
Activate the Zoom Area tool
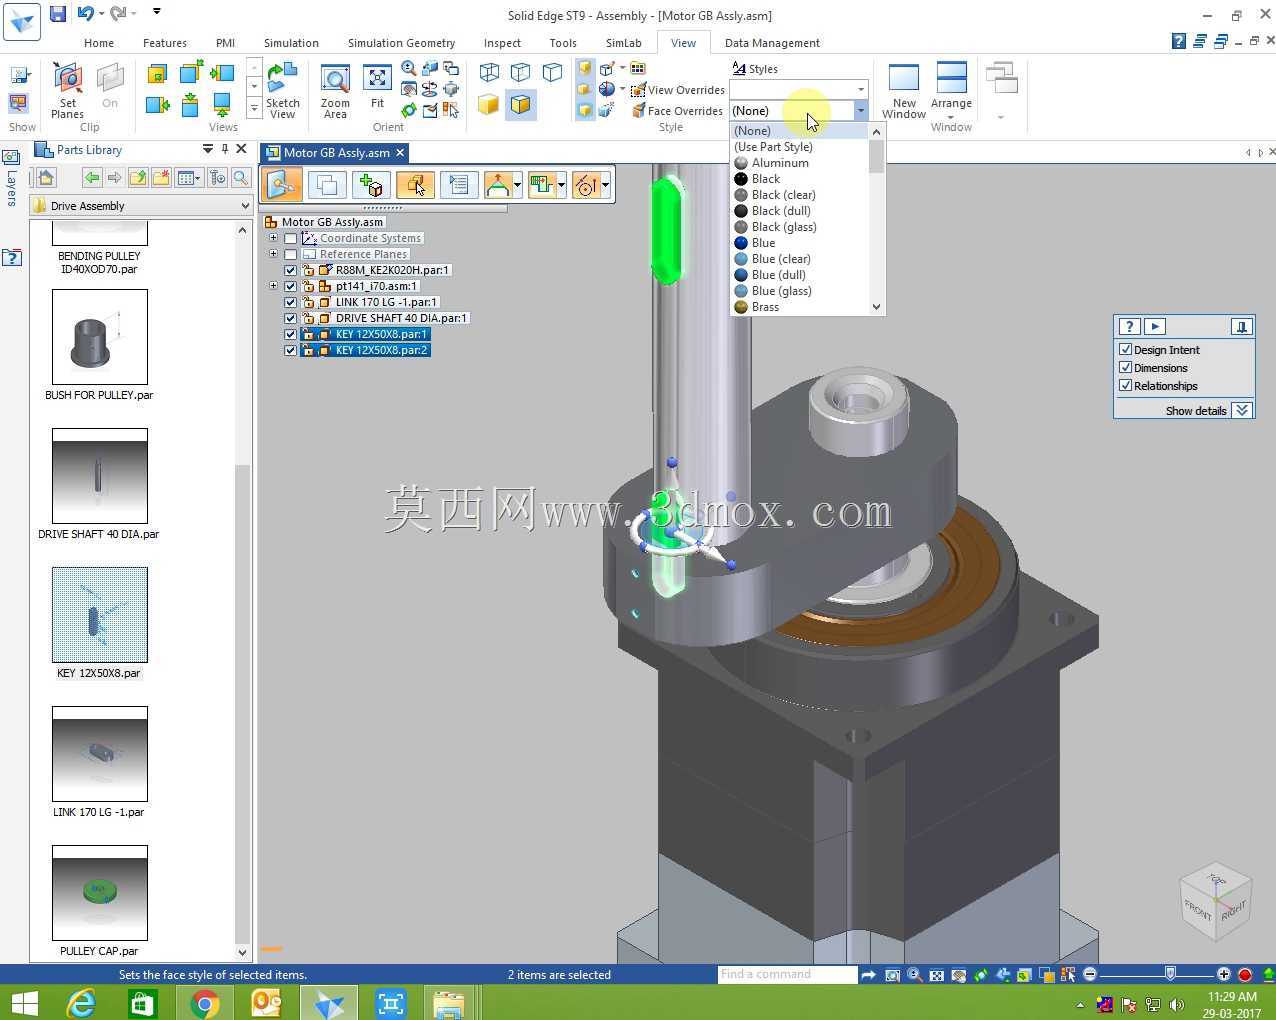click(335, 92)
